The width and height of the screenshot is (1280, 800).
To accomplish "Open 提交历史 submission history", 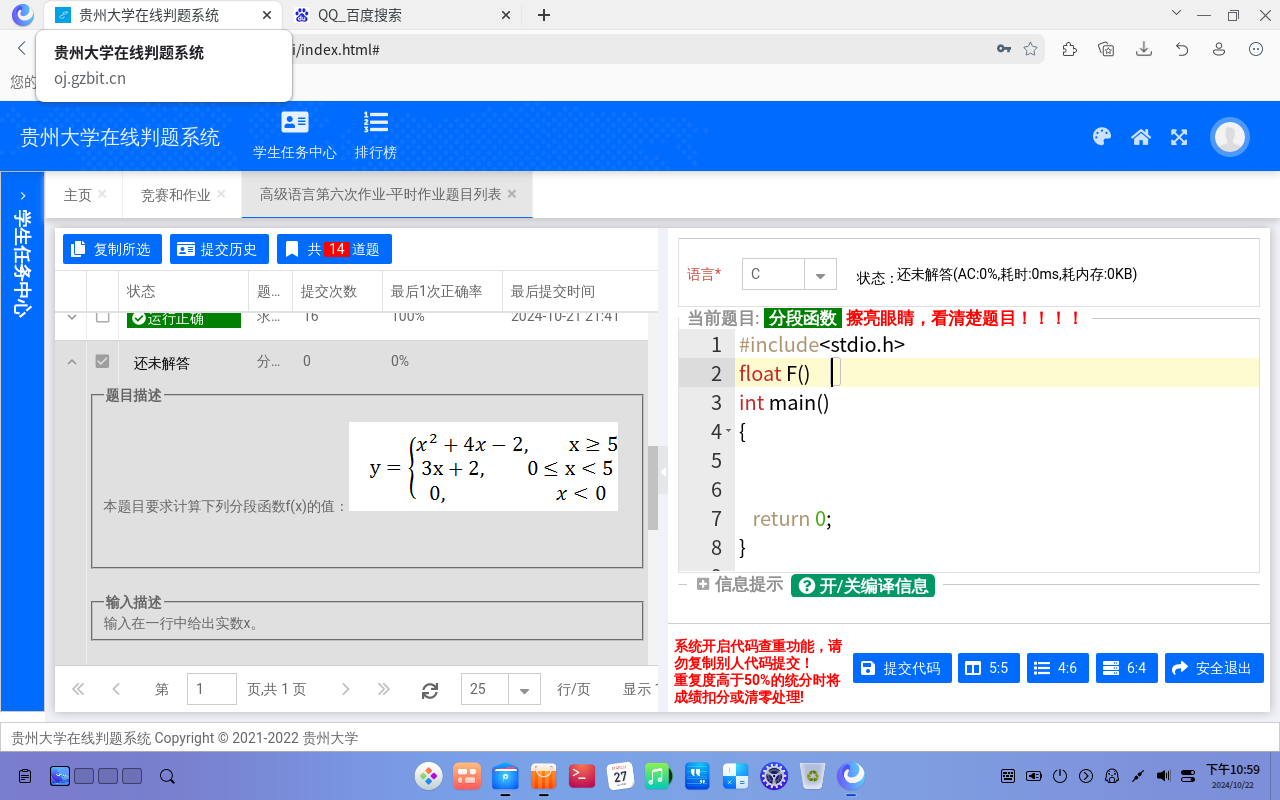I will click(x=219, y=249).
